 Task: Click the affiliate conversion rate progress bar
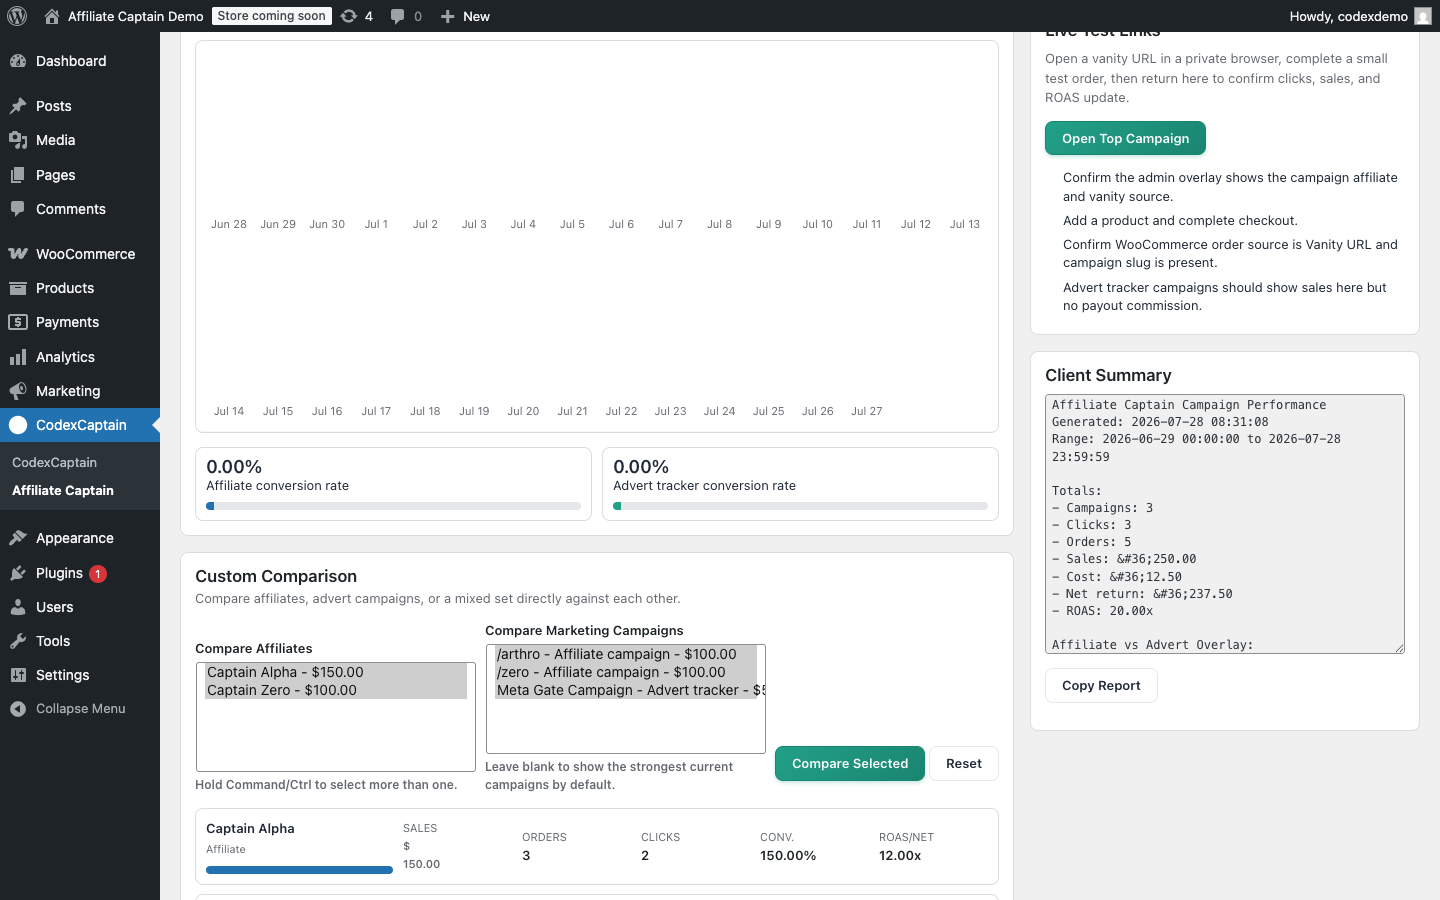(x=393, y=506)
